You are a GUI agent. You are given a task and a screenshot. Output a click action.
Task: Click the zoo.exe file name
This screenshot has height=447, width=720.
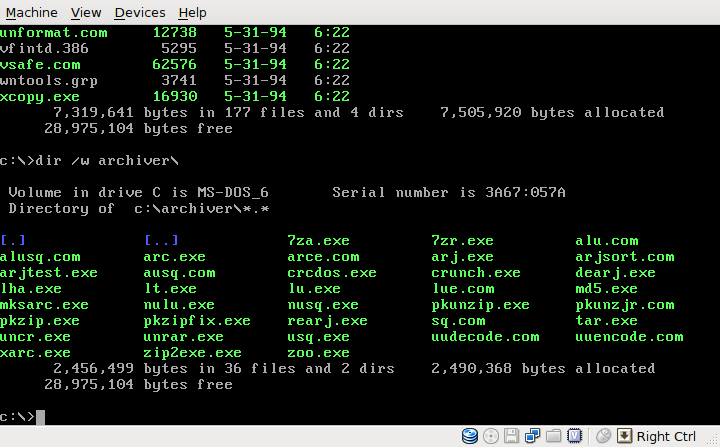(x=319, y=353)
